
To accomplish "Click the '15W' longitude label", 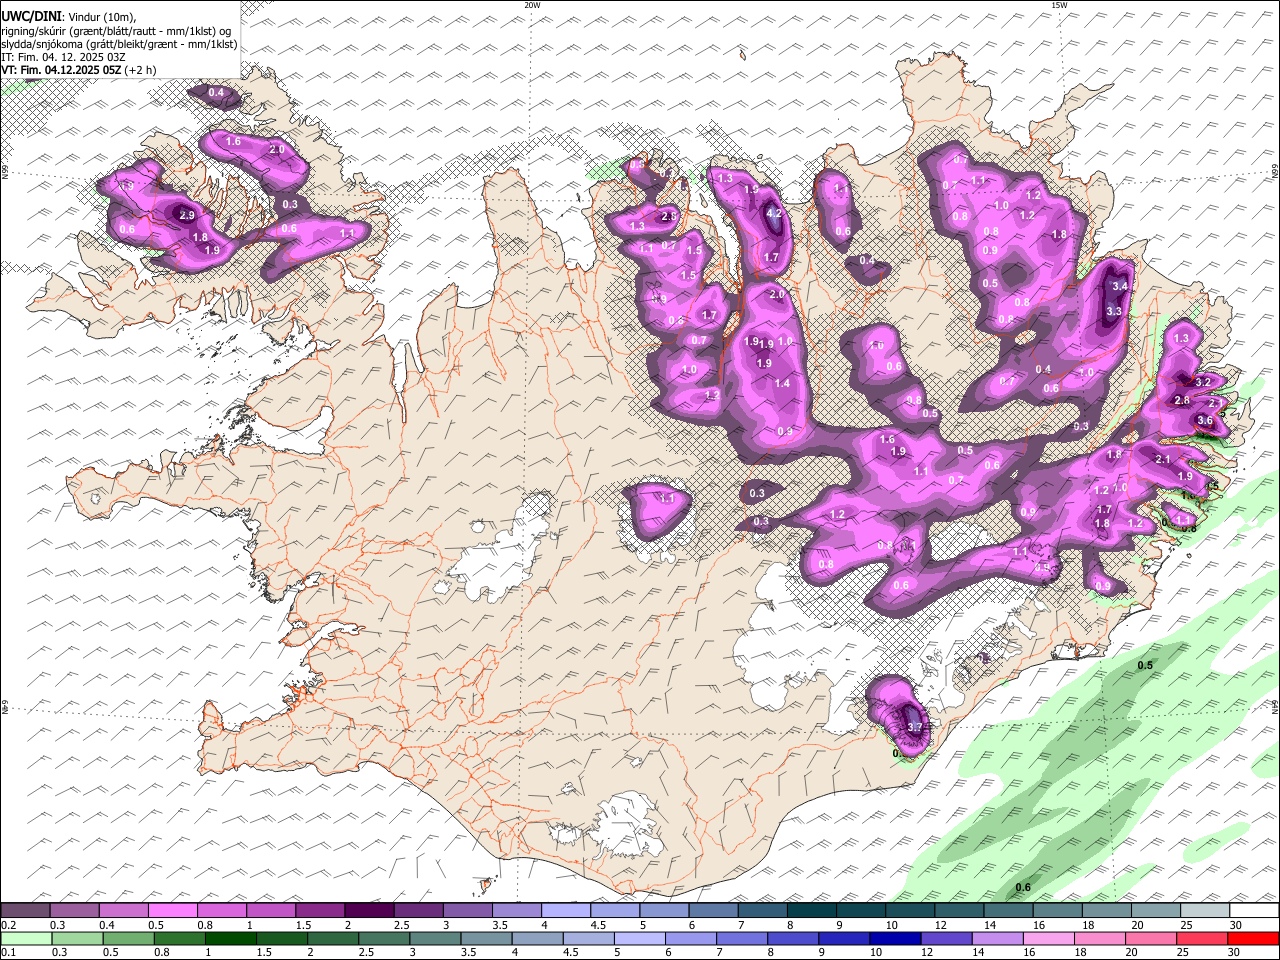I will pos(1059,5).
